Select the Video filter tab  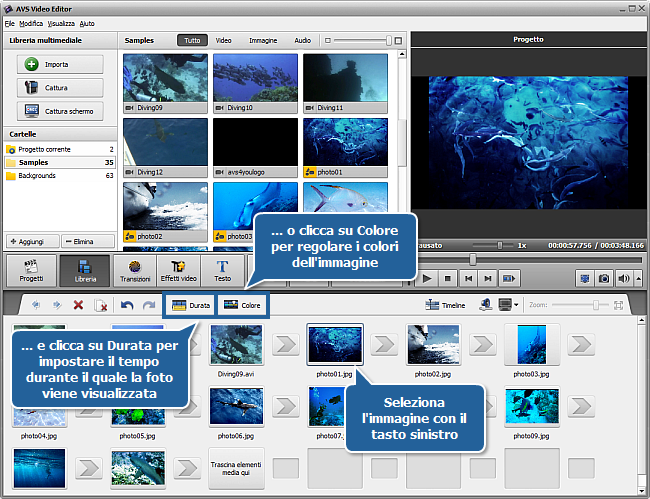click(x=223, y=41)
